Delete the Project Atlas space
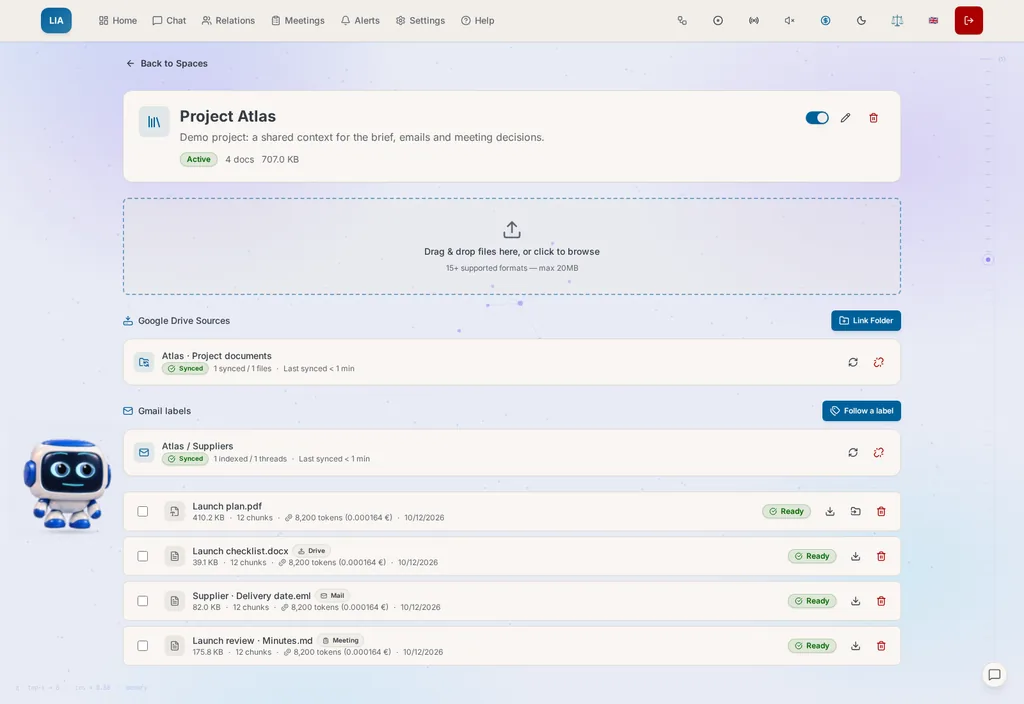This screenshot has height=704, width=1024. tap(873, 118)
